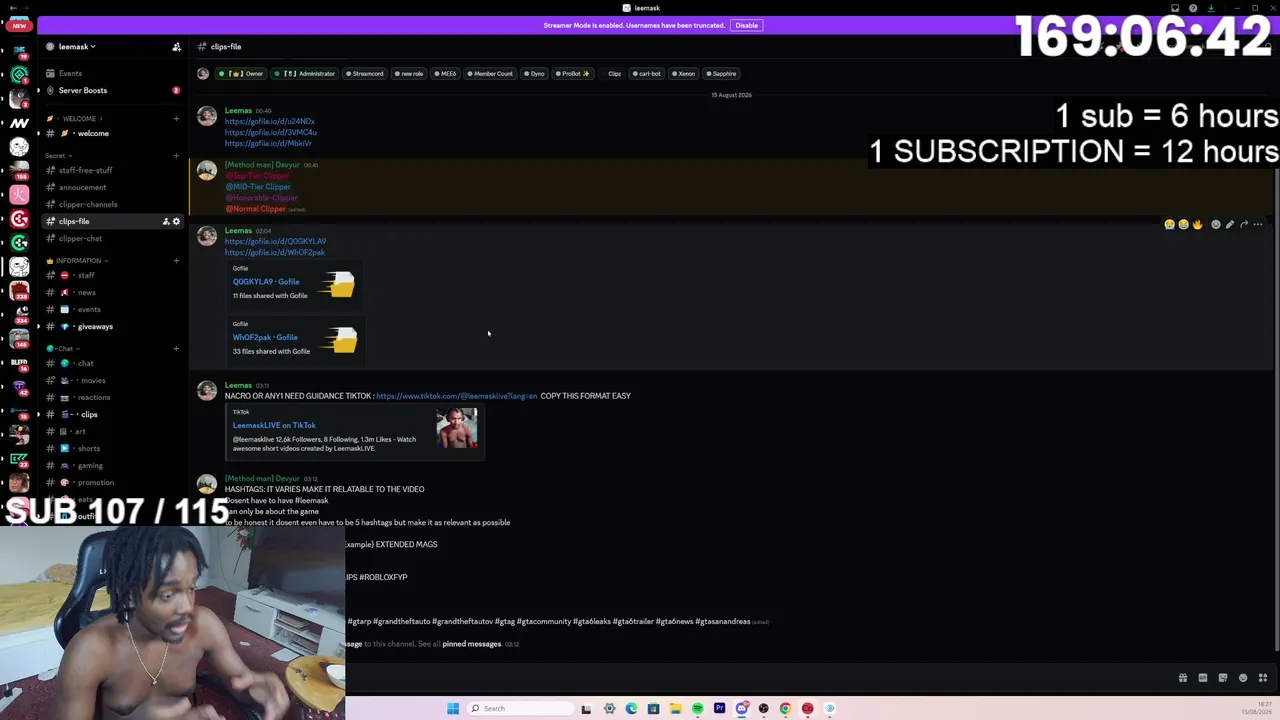Select the MEE6 role tag
1280x720 pixels.
pyautogui.click(x=445, y=73)
